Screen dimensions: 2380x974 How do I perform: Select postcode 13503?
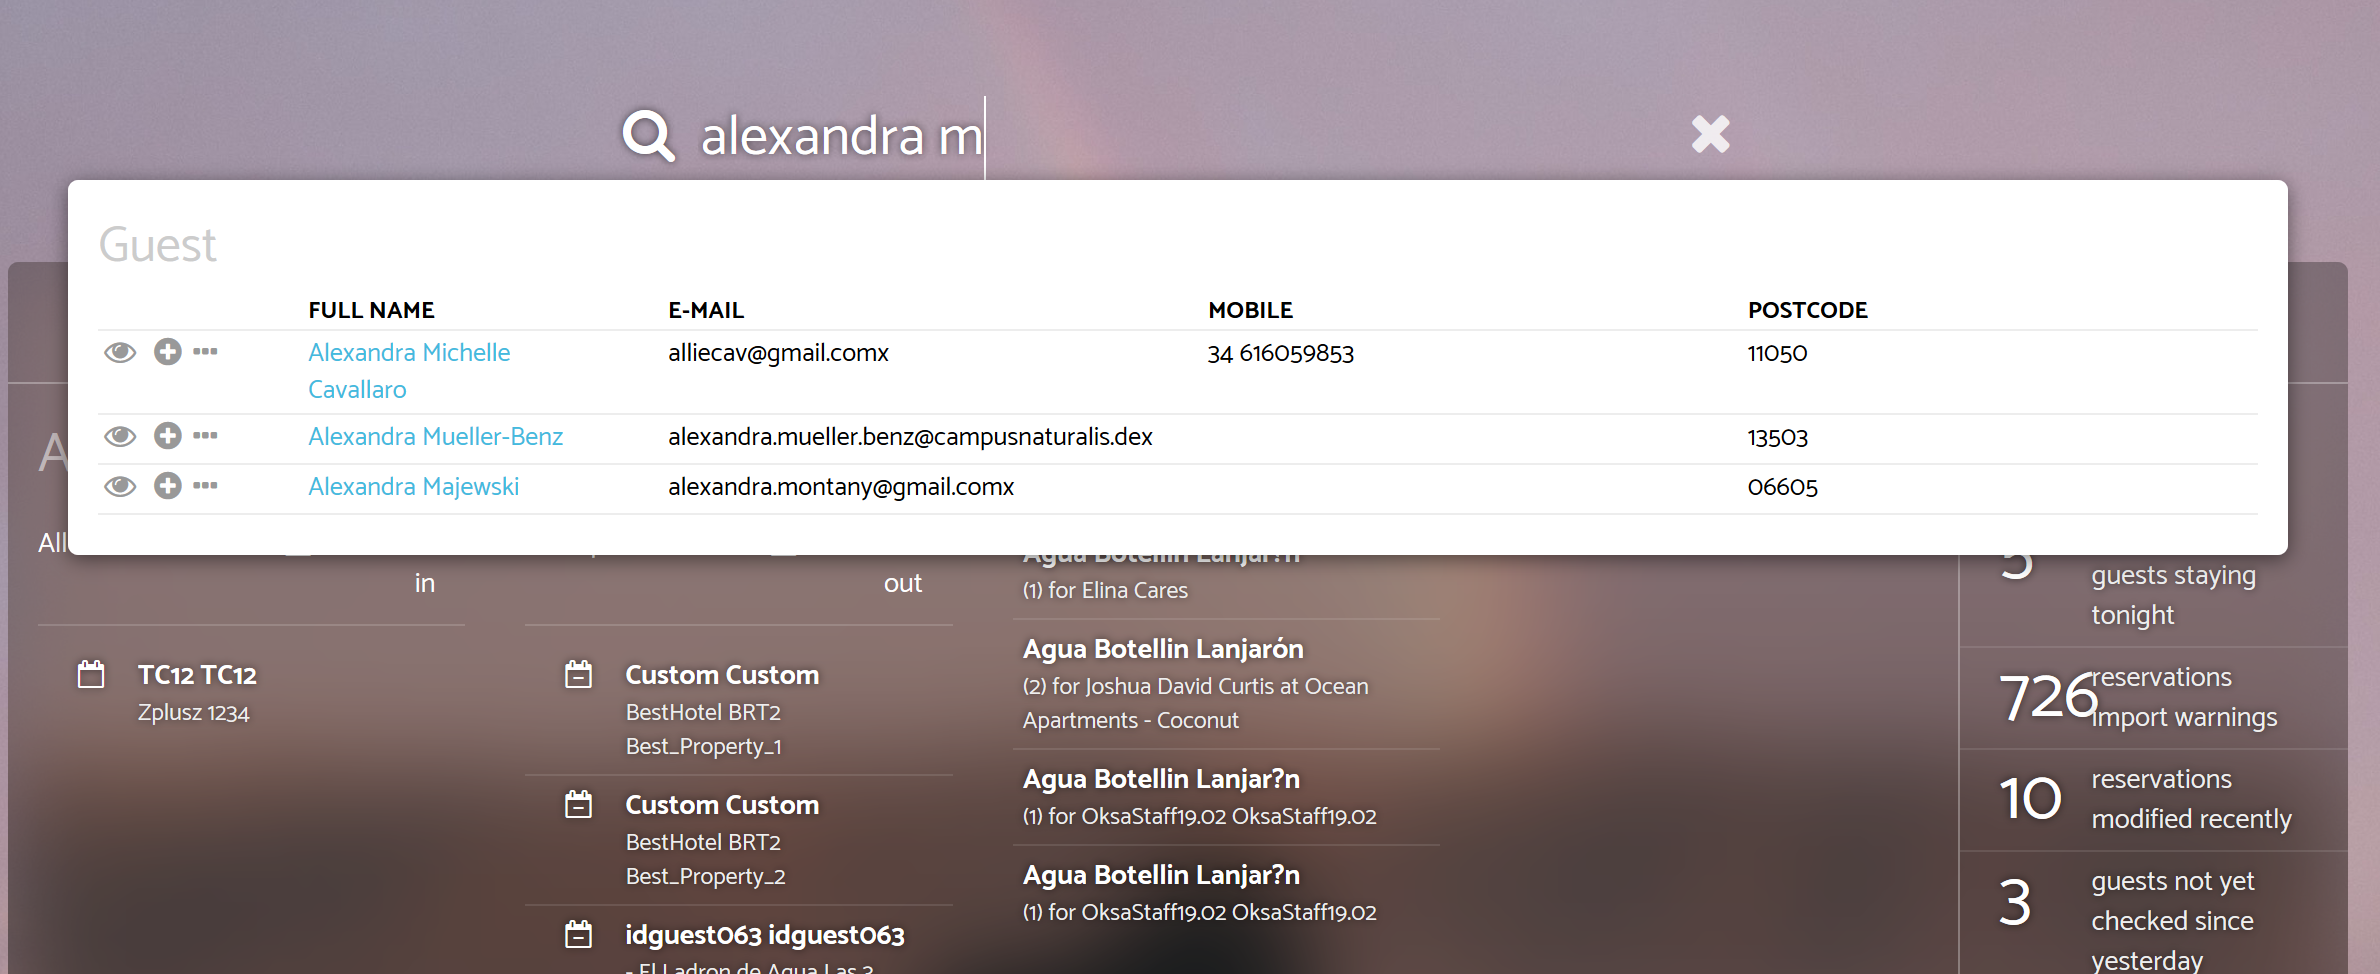[1777, 438]
